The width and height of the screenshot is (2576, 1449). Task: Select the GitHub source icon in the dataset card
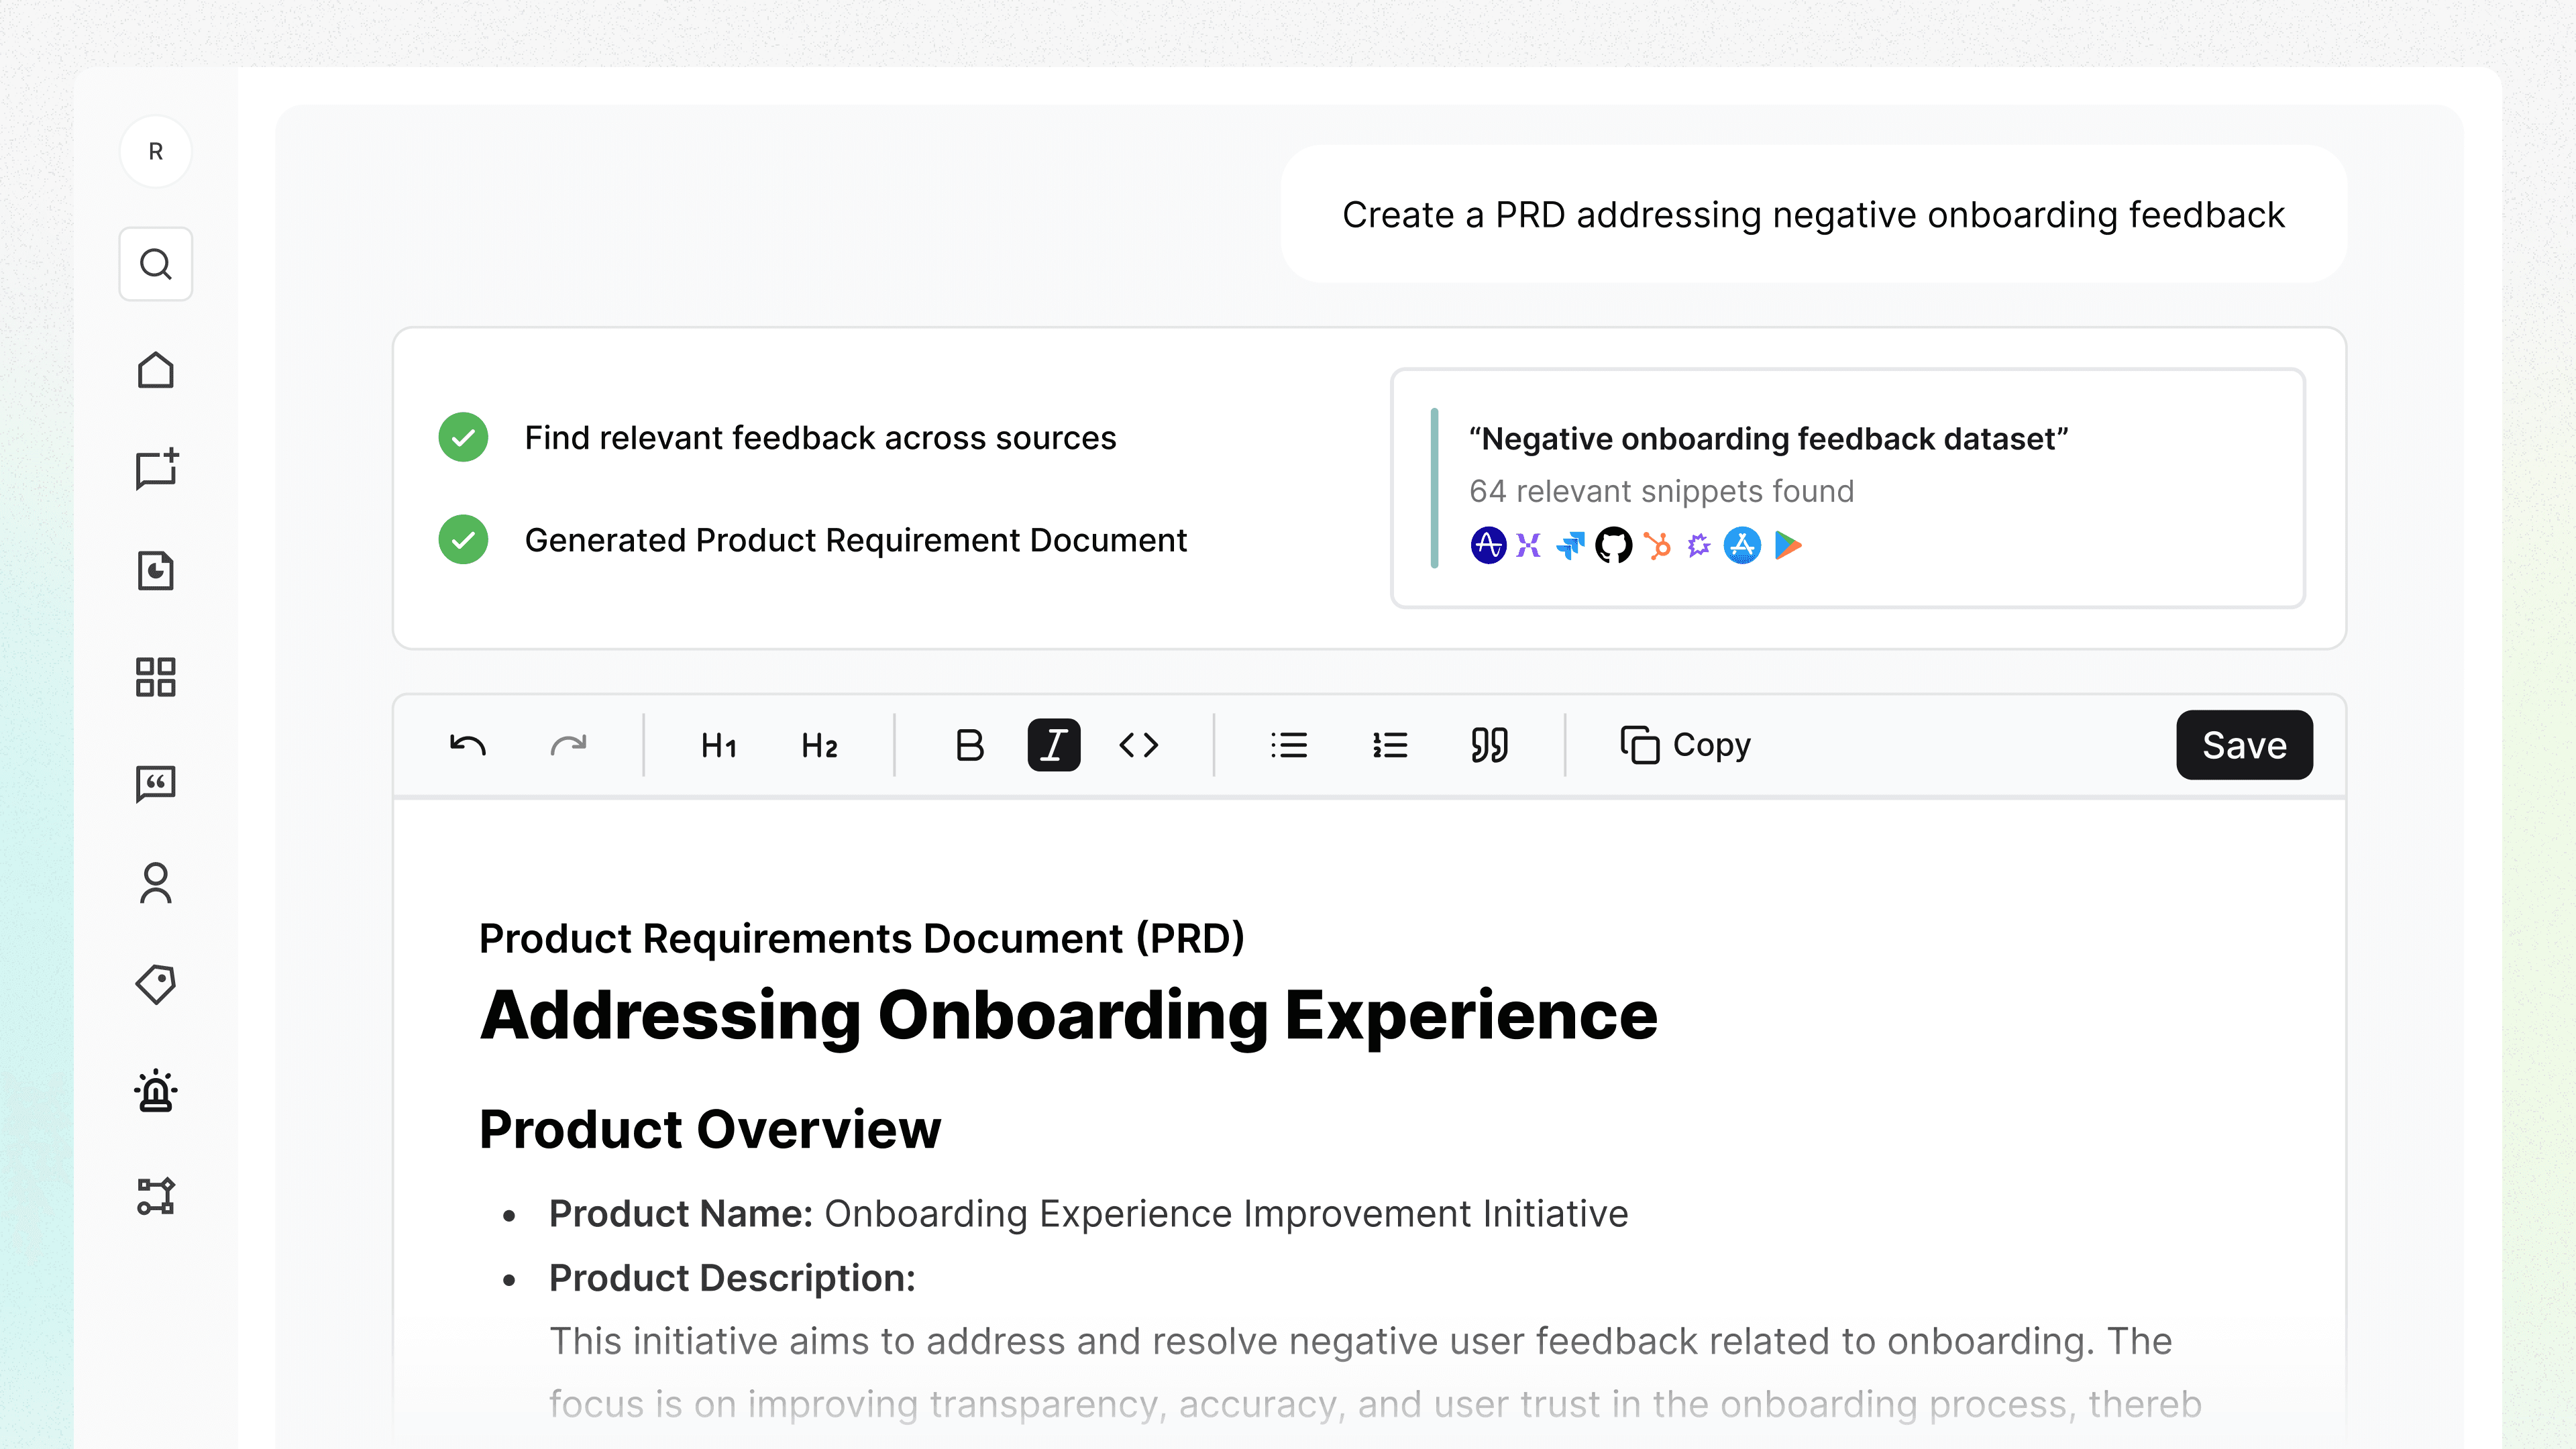coord(1613,545)
